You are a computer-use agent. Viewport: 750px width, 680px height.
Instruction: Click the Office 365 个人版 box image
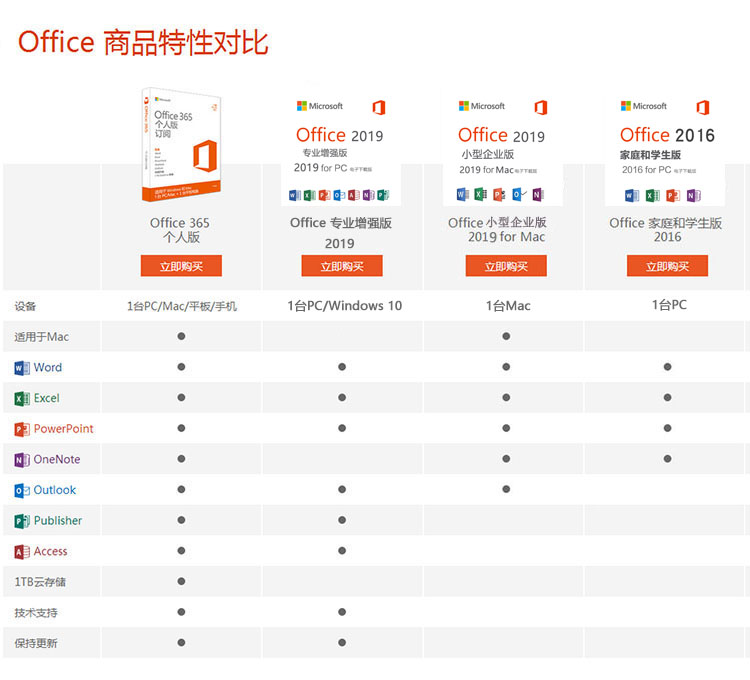(x=181, y=144)
